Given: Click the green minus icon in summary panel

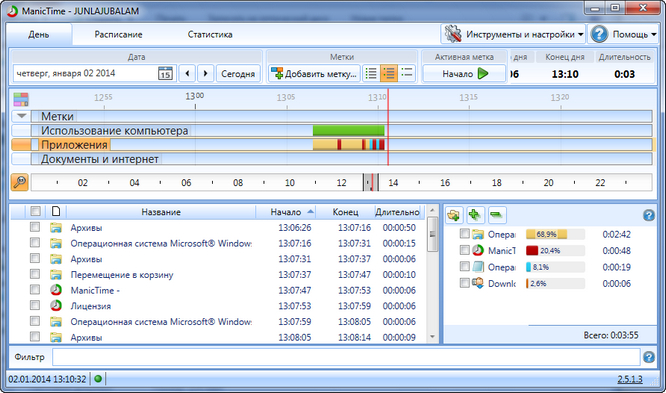Looking at the screenshot, I should (x=497, y=215).
